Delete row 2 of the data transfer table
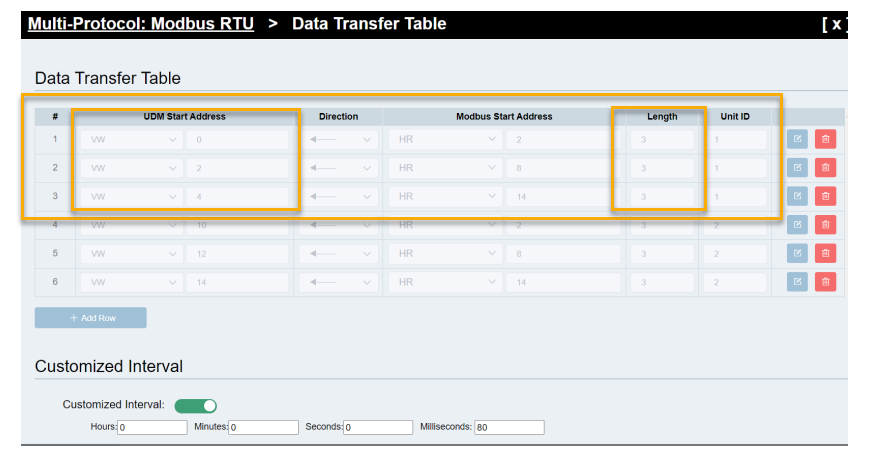 [x=825, y=167]
